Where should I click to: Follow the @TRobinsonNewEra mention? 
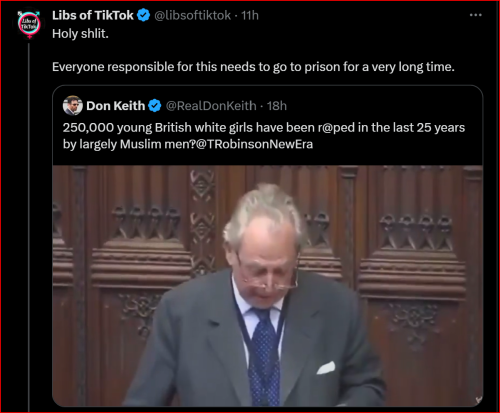(x=255, y=144)
